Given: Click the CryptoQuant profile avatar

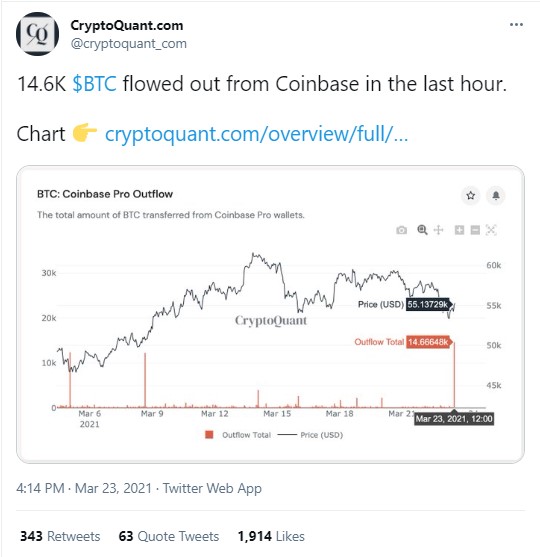Looking at the screenshot, I should coord(37,34).
